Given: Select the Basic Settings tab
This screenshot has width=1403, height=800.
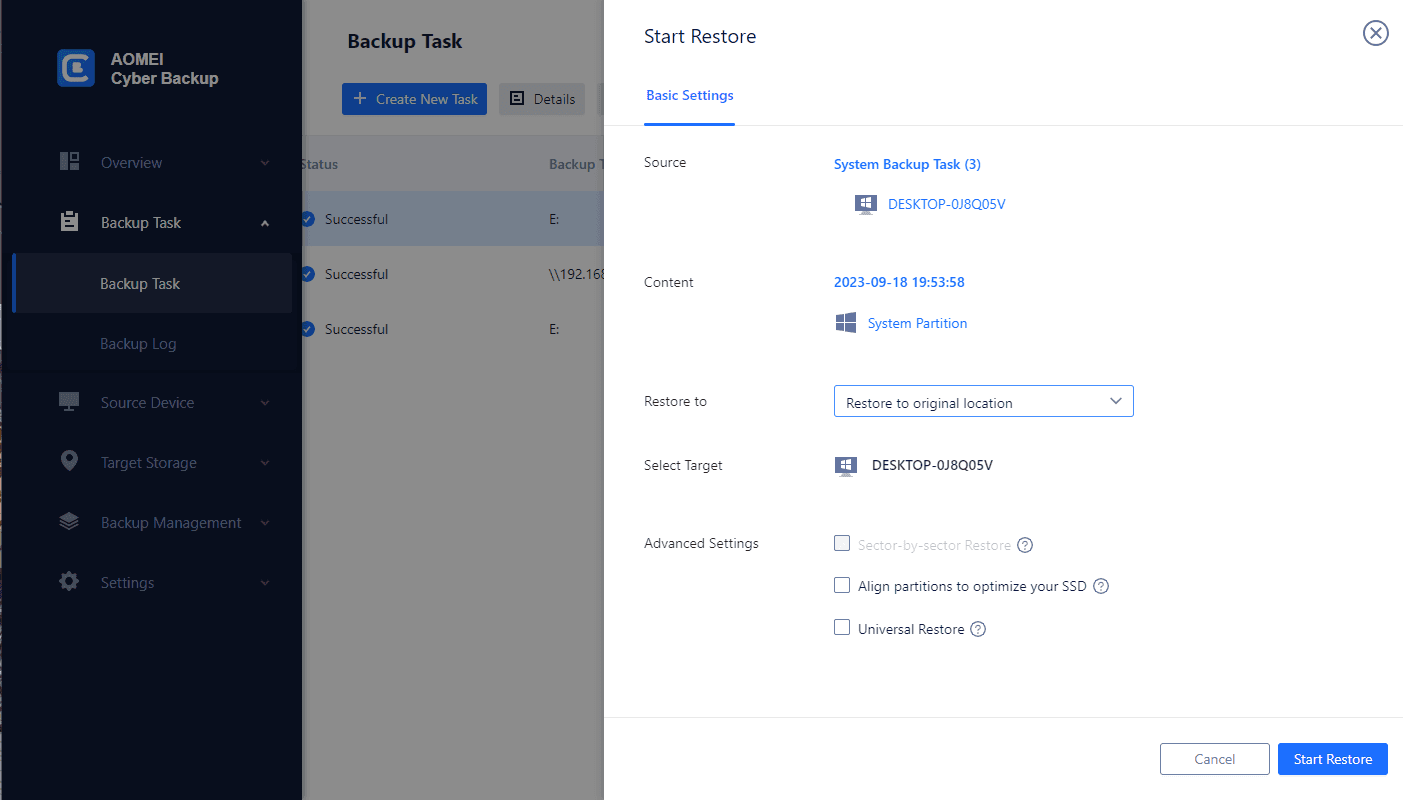Looking at the screenshot, I should tap(689, 96).
